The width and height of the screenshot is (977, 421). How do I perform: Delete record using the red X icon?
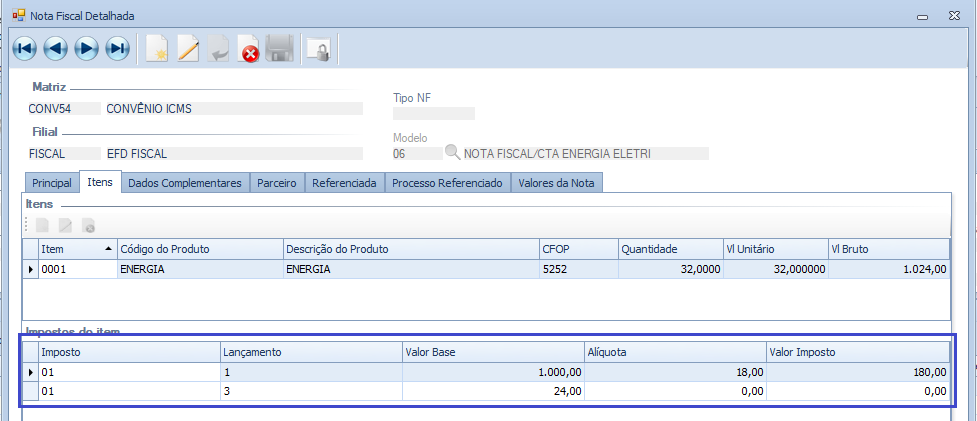click(249, 49)
